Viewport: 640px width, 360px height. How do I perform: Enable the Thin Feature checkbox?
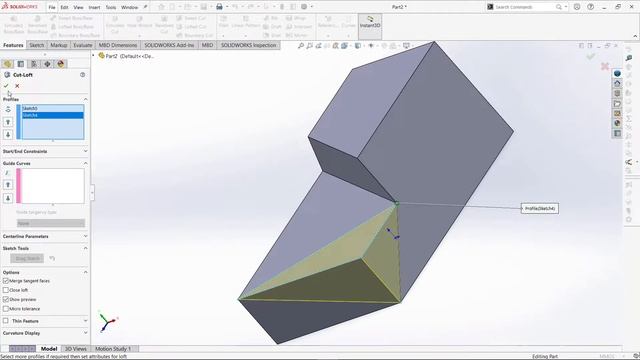(x=6, y=321)
